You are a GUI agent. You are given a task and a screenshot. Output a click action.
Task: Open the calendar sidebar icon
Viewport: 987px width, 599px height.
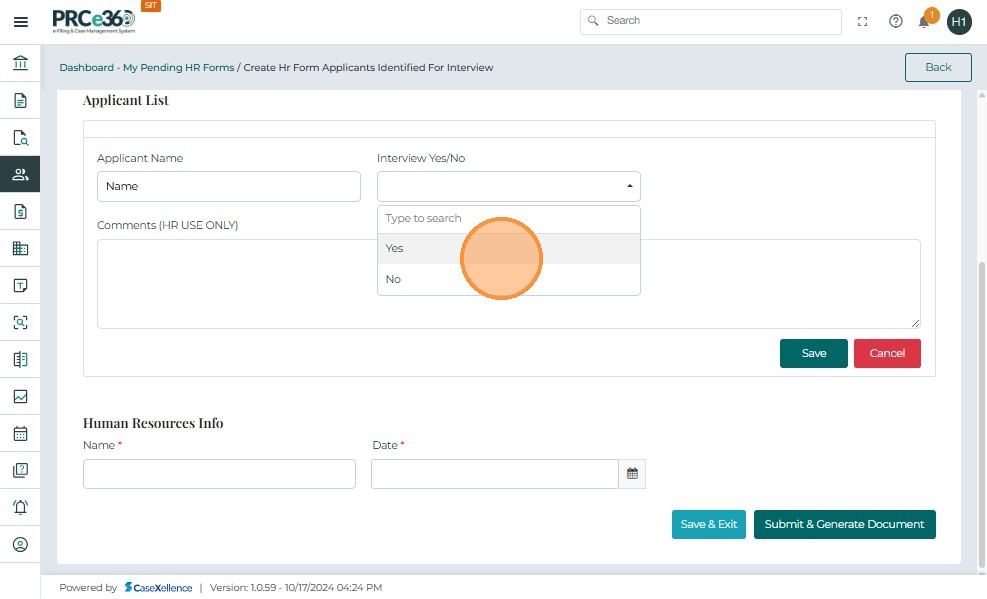(20, 434)
